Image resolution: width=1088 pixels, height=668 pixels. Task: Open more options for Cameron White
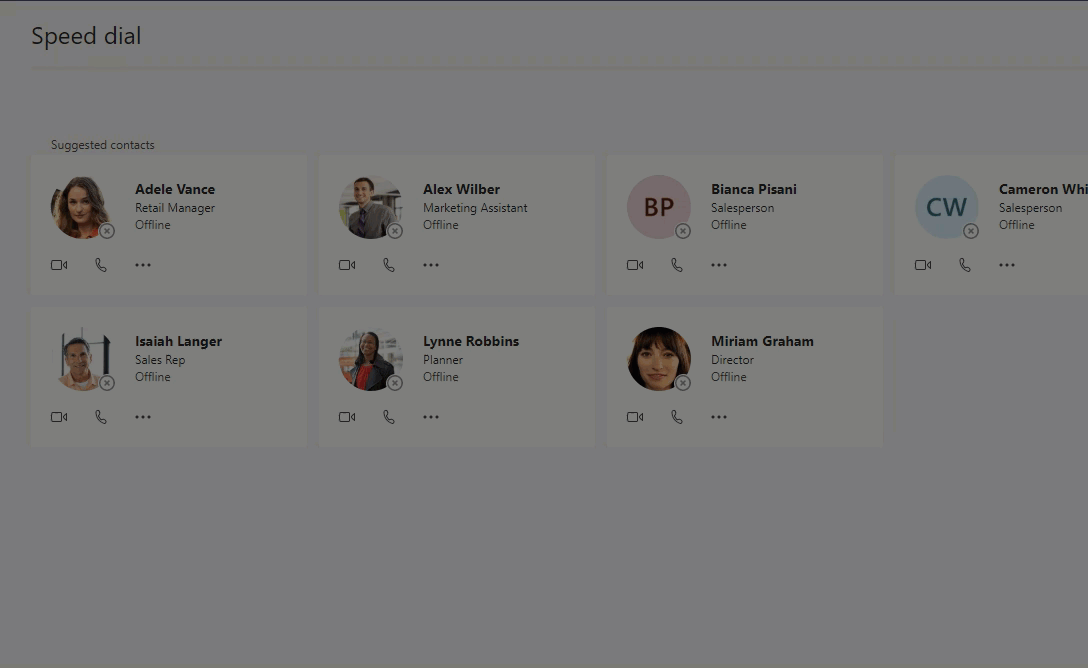[1007, 265]
